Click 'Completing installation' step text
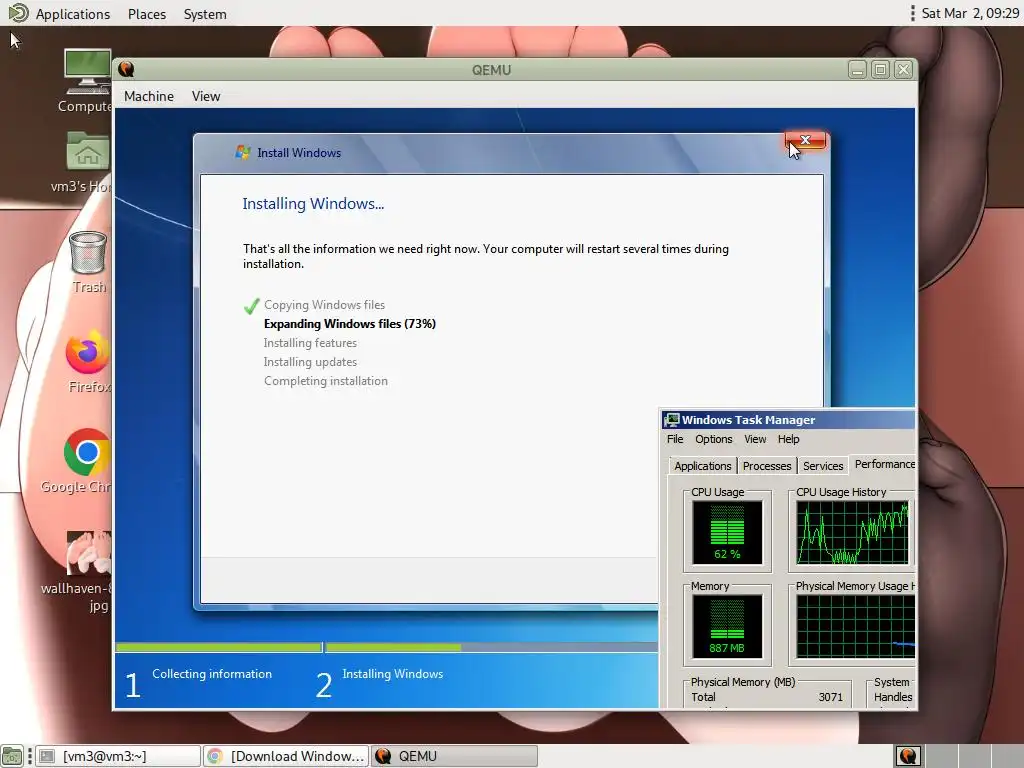 pyautogui.click(x=325, y=381)
